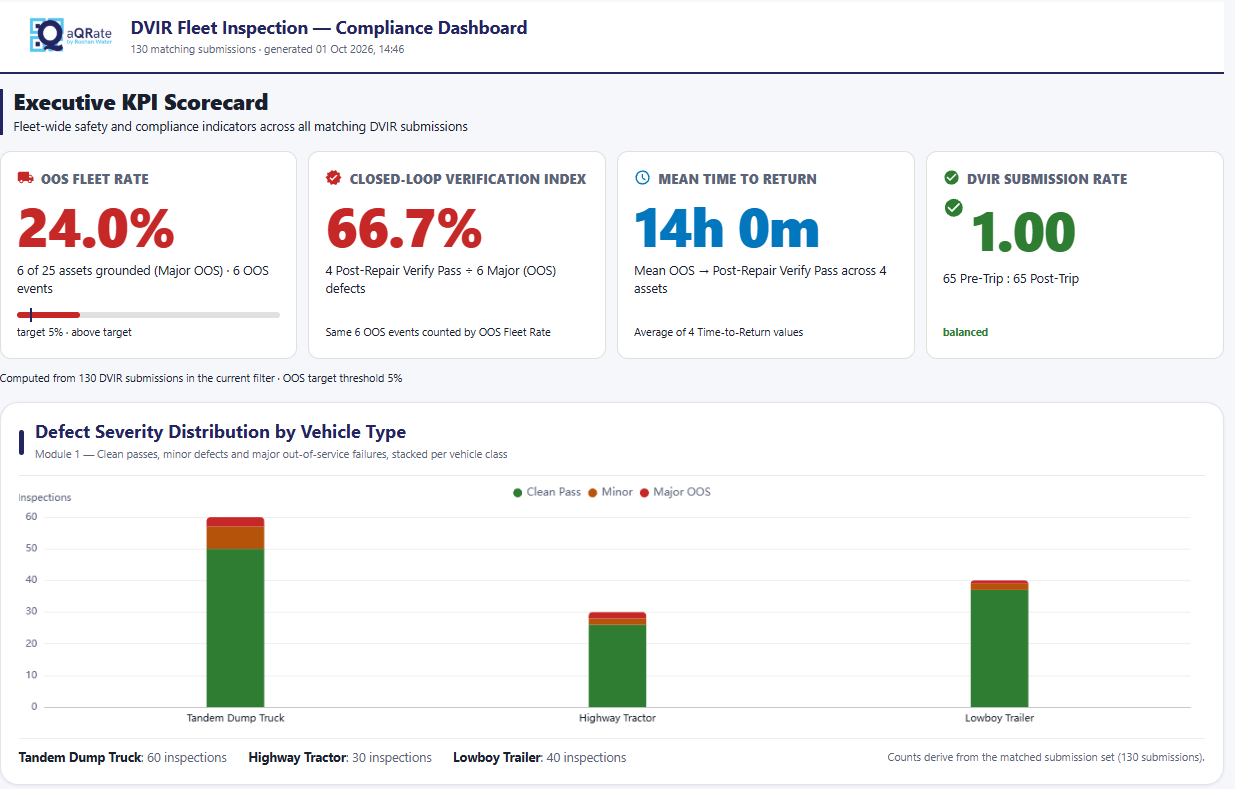The height and width of the screenshot is (789, 1235).
Task: Click the Lowboy Trailer axis label
Action: point(999,718)
